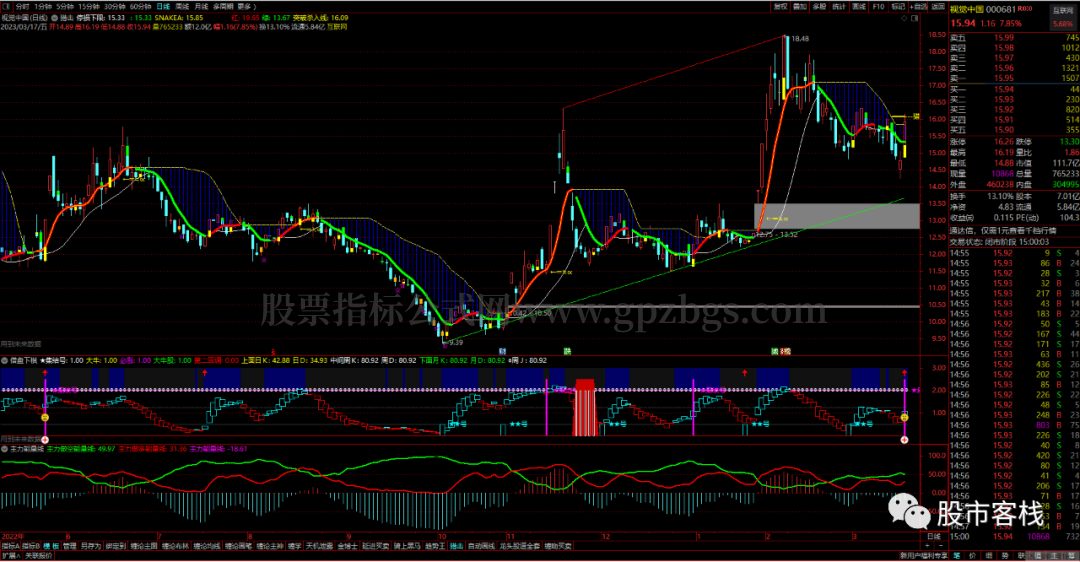
Task: Open the 复权 adjustment button
Action: pyautogui.click(x=780, y=6)
